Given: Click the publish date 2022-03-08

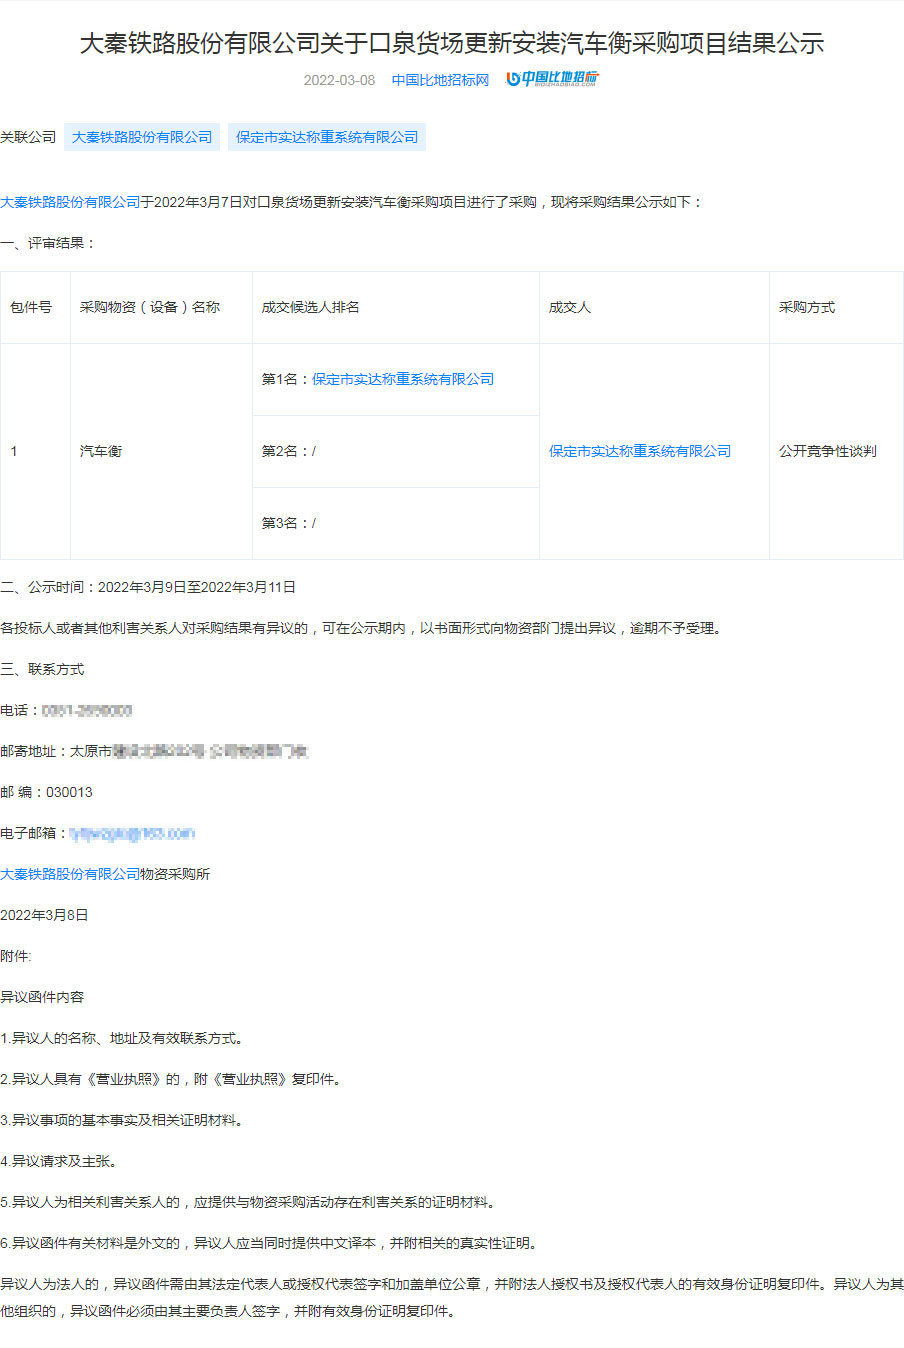Looking at the screenshot, I should [339, 80].
